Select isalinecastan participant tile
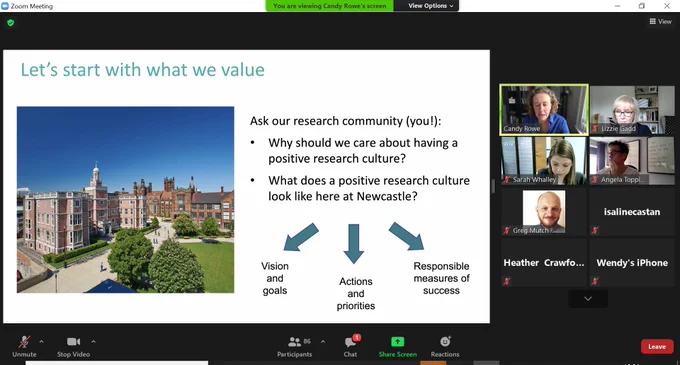This screenshot has height=365, width=680. click(x=632, y=212)
